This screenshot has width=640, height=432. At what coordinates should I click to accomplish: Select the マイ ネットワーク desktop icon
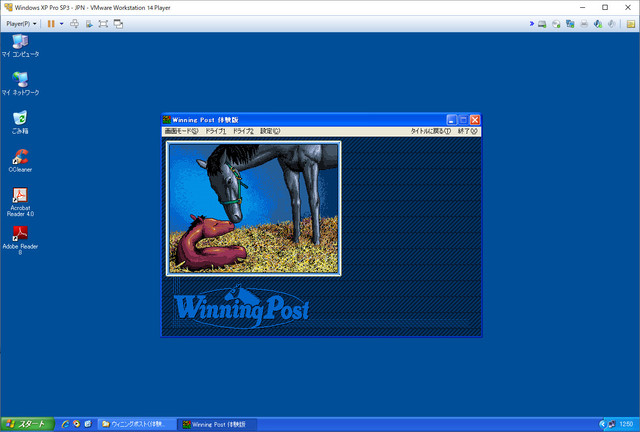click(20, 84)
